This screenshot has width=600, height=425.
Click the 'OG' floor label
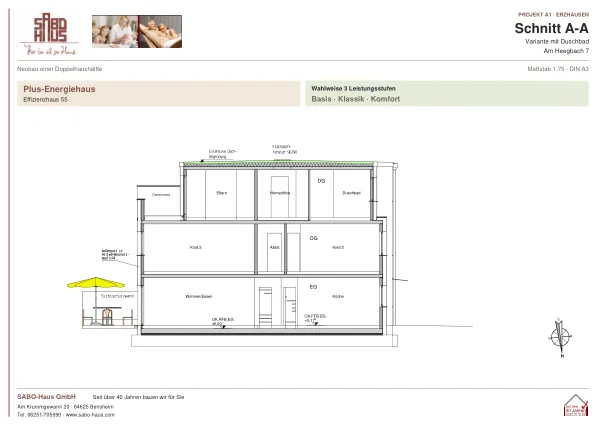pyautogui.click(x=314, y=238)
